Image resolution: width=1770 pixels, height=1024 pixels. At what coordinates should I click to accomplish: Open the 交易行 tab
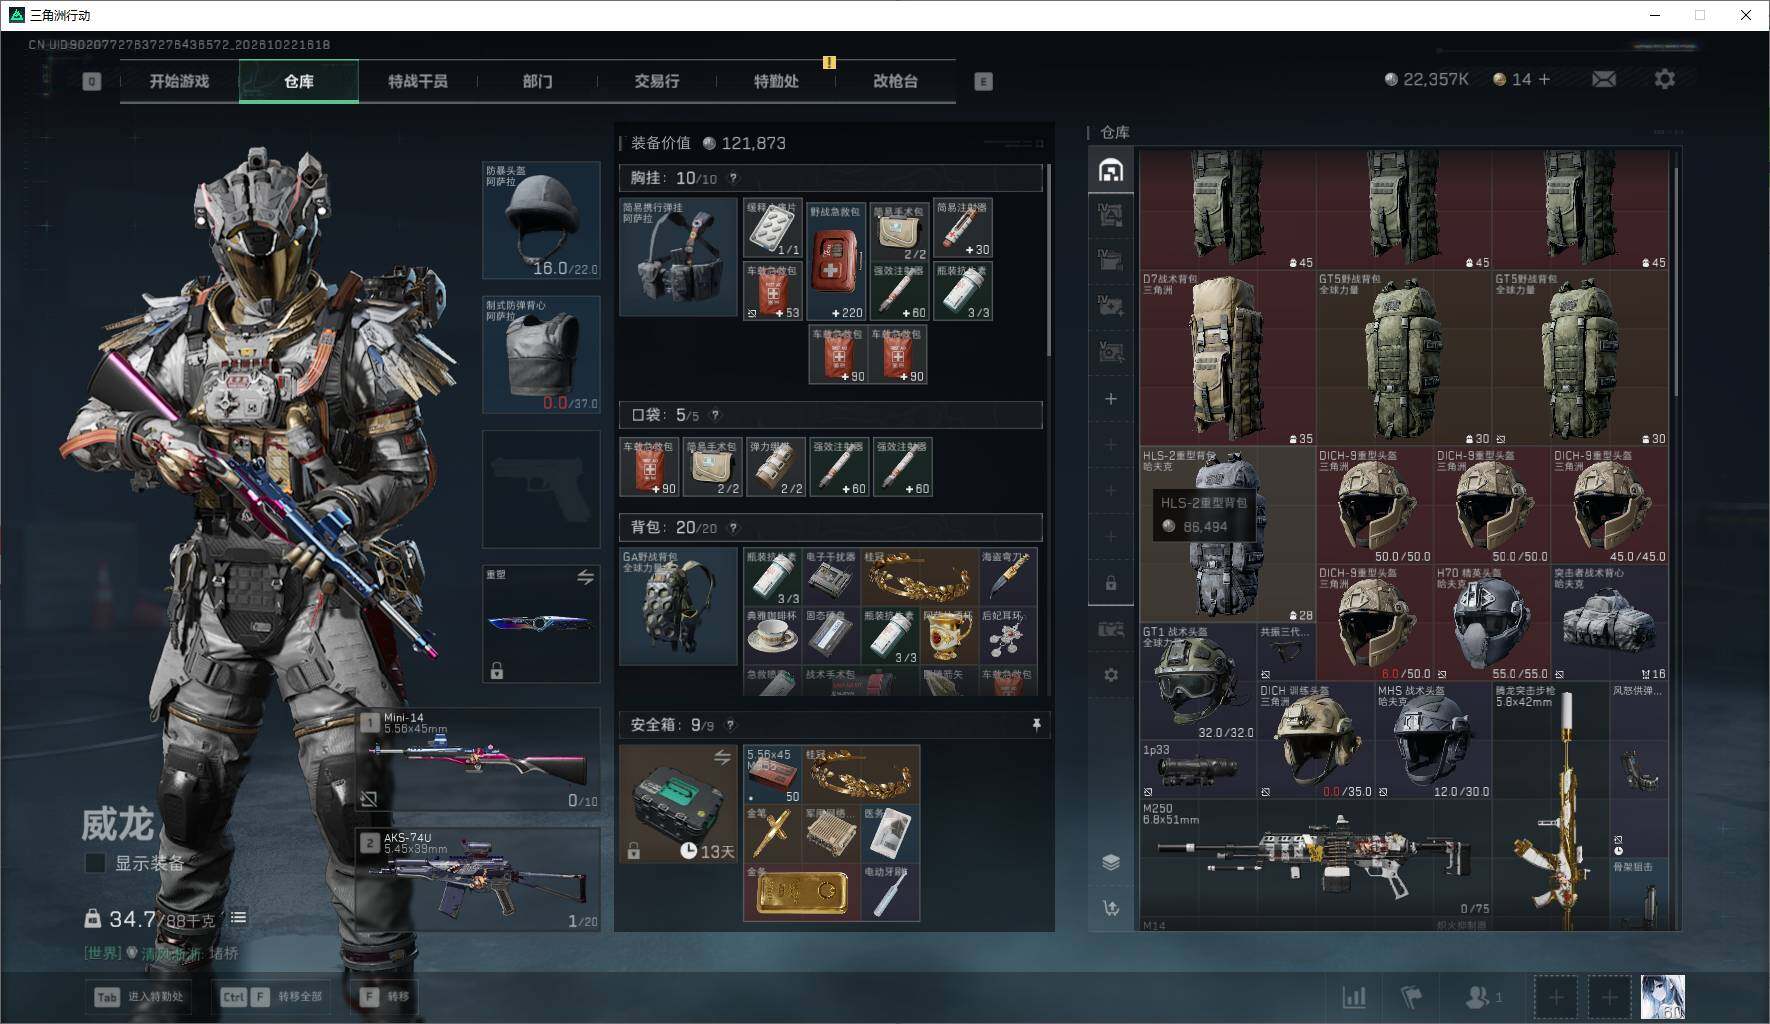point(656,81)
